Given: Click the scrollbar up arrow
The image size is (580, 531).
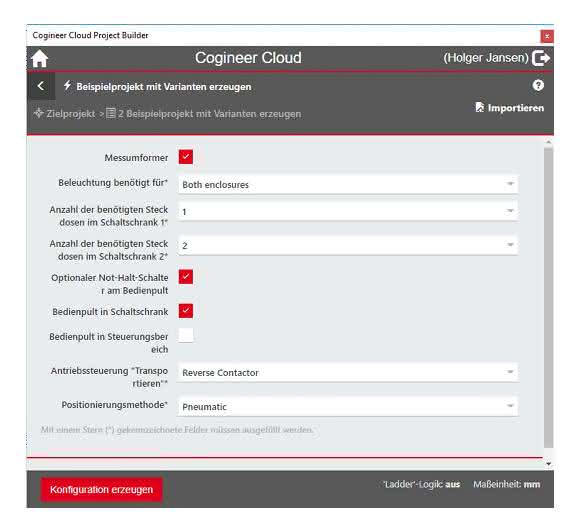Looking at the screenshot, I should point(549,142).
